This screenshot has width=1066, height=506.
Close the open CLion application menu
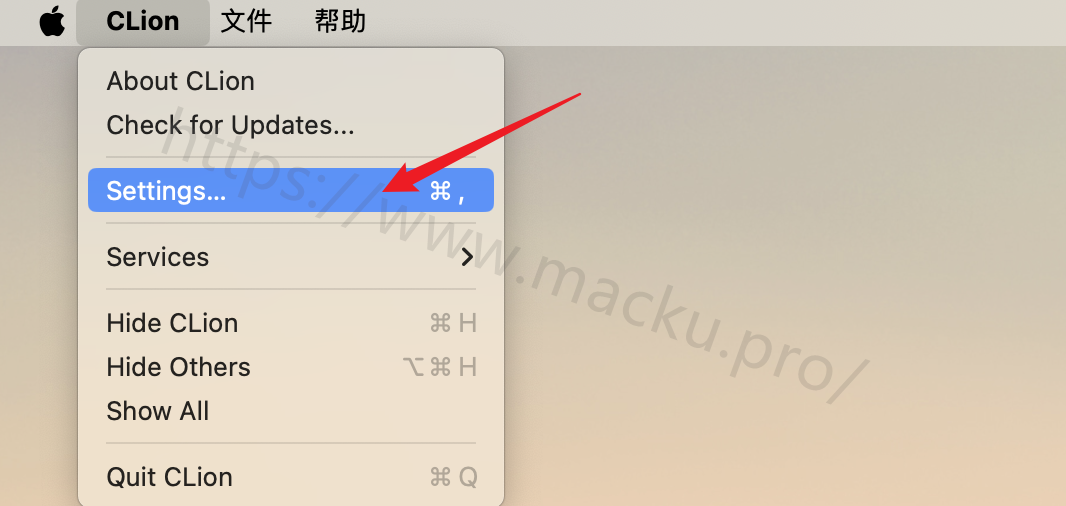click(143, 22)
